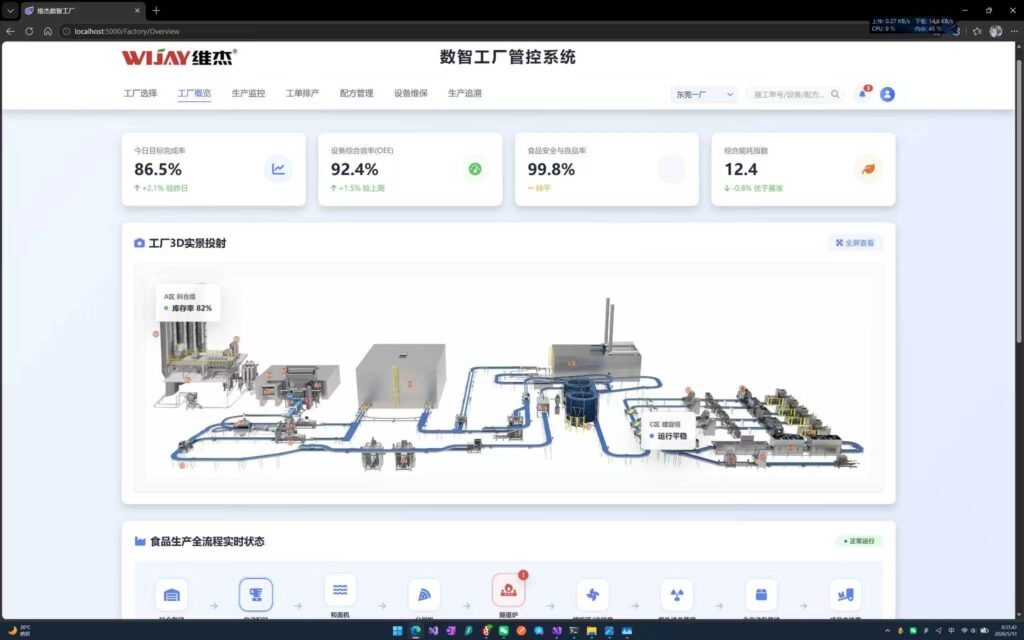
Task: Click the favorites star icon in browser toolbar
Action: point(977,31)
